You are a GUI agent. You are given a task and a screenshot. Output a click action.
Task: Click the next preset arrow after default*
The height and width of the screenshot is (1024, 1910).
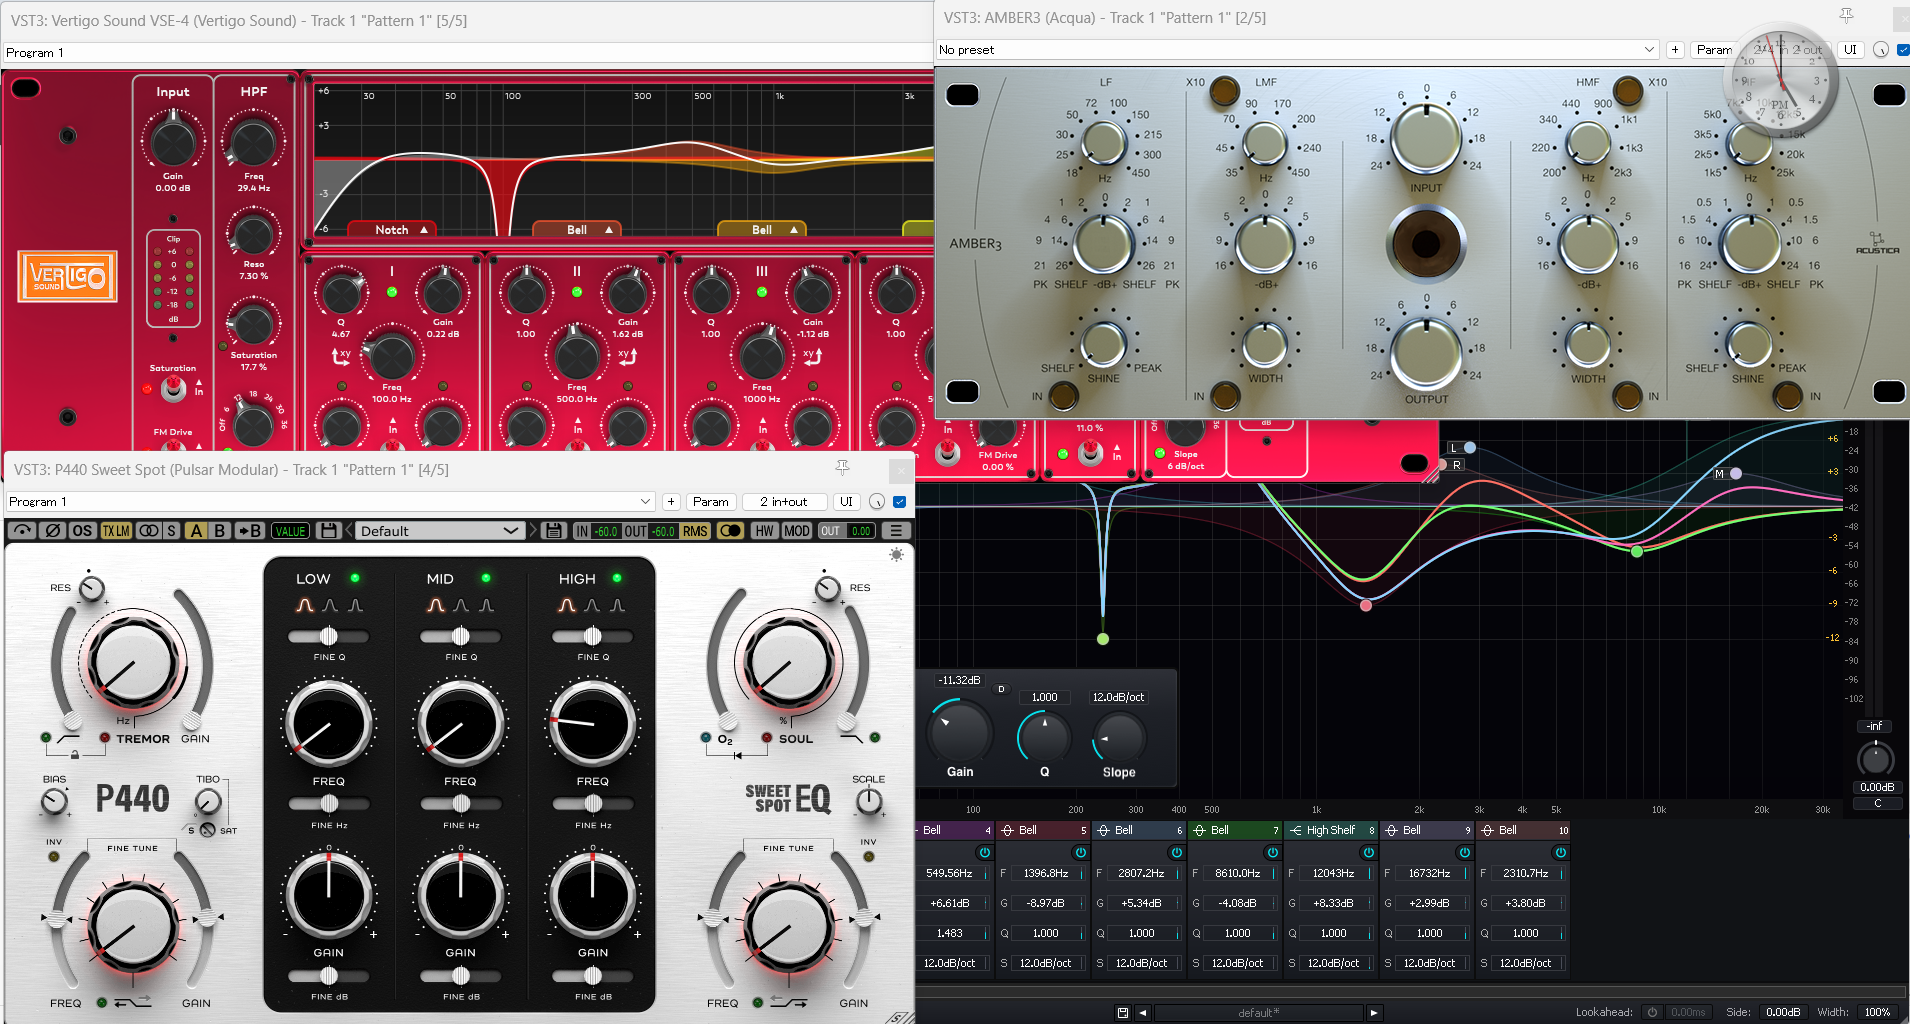pos(1374,1012)
